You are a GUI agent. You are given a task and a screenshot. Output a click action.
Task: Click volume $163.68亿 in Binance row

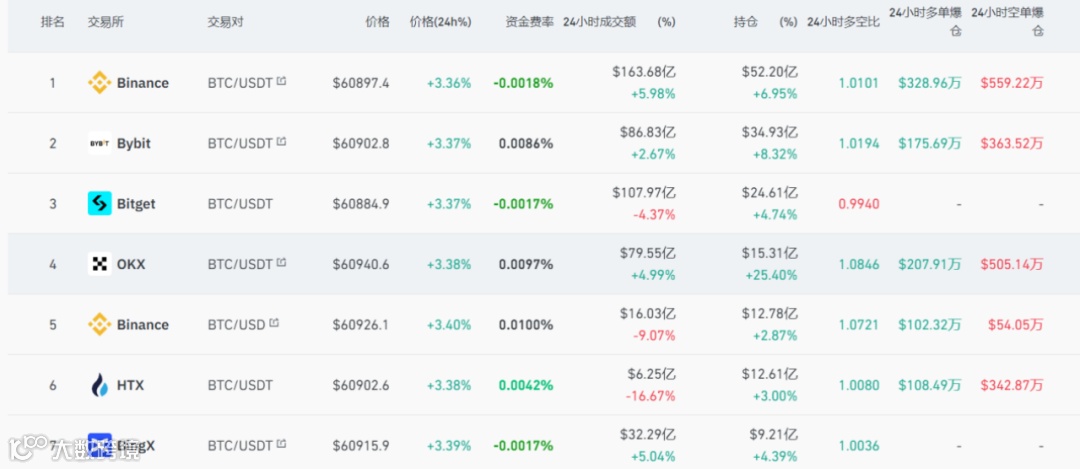coord(643,72)
